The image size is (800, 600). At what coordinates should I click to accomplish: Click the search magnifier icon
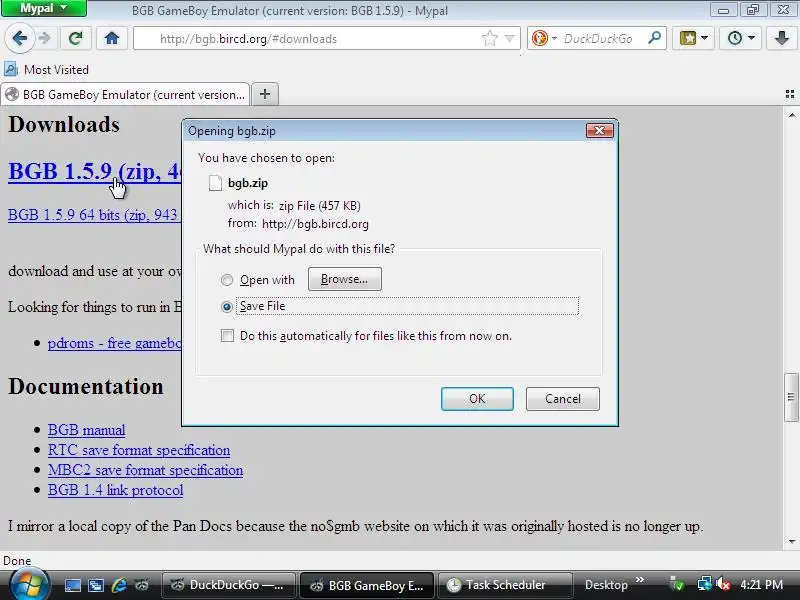coord(654,38)
